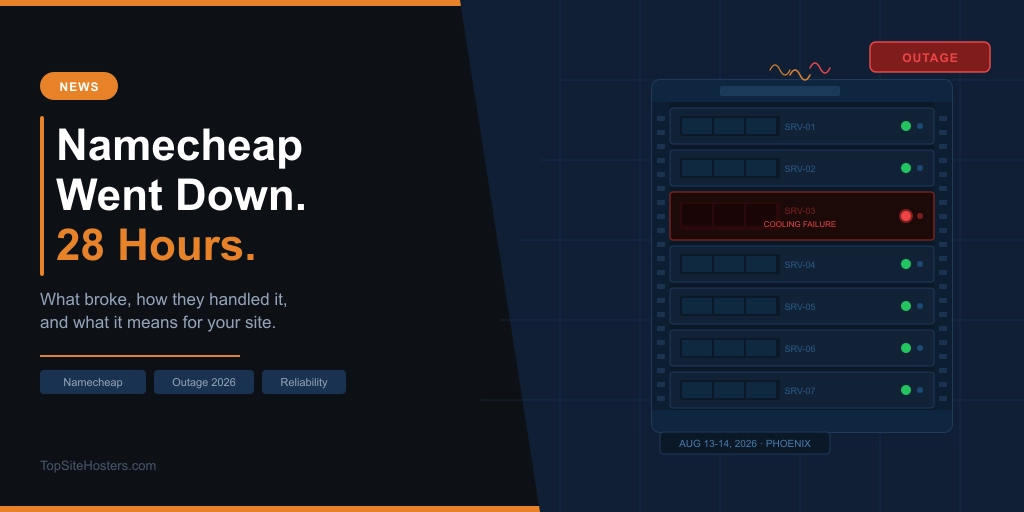Open the TopSiteHosters.com link
1024x512 pixels.
point(98,466)
